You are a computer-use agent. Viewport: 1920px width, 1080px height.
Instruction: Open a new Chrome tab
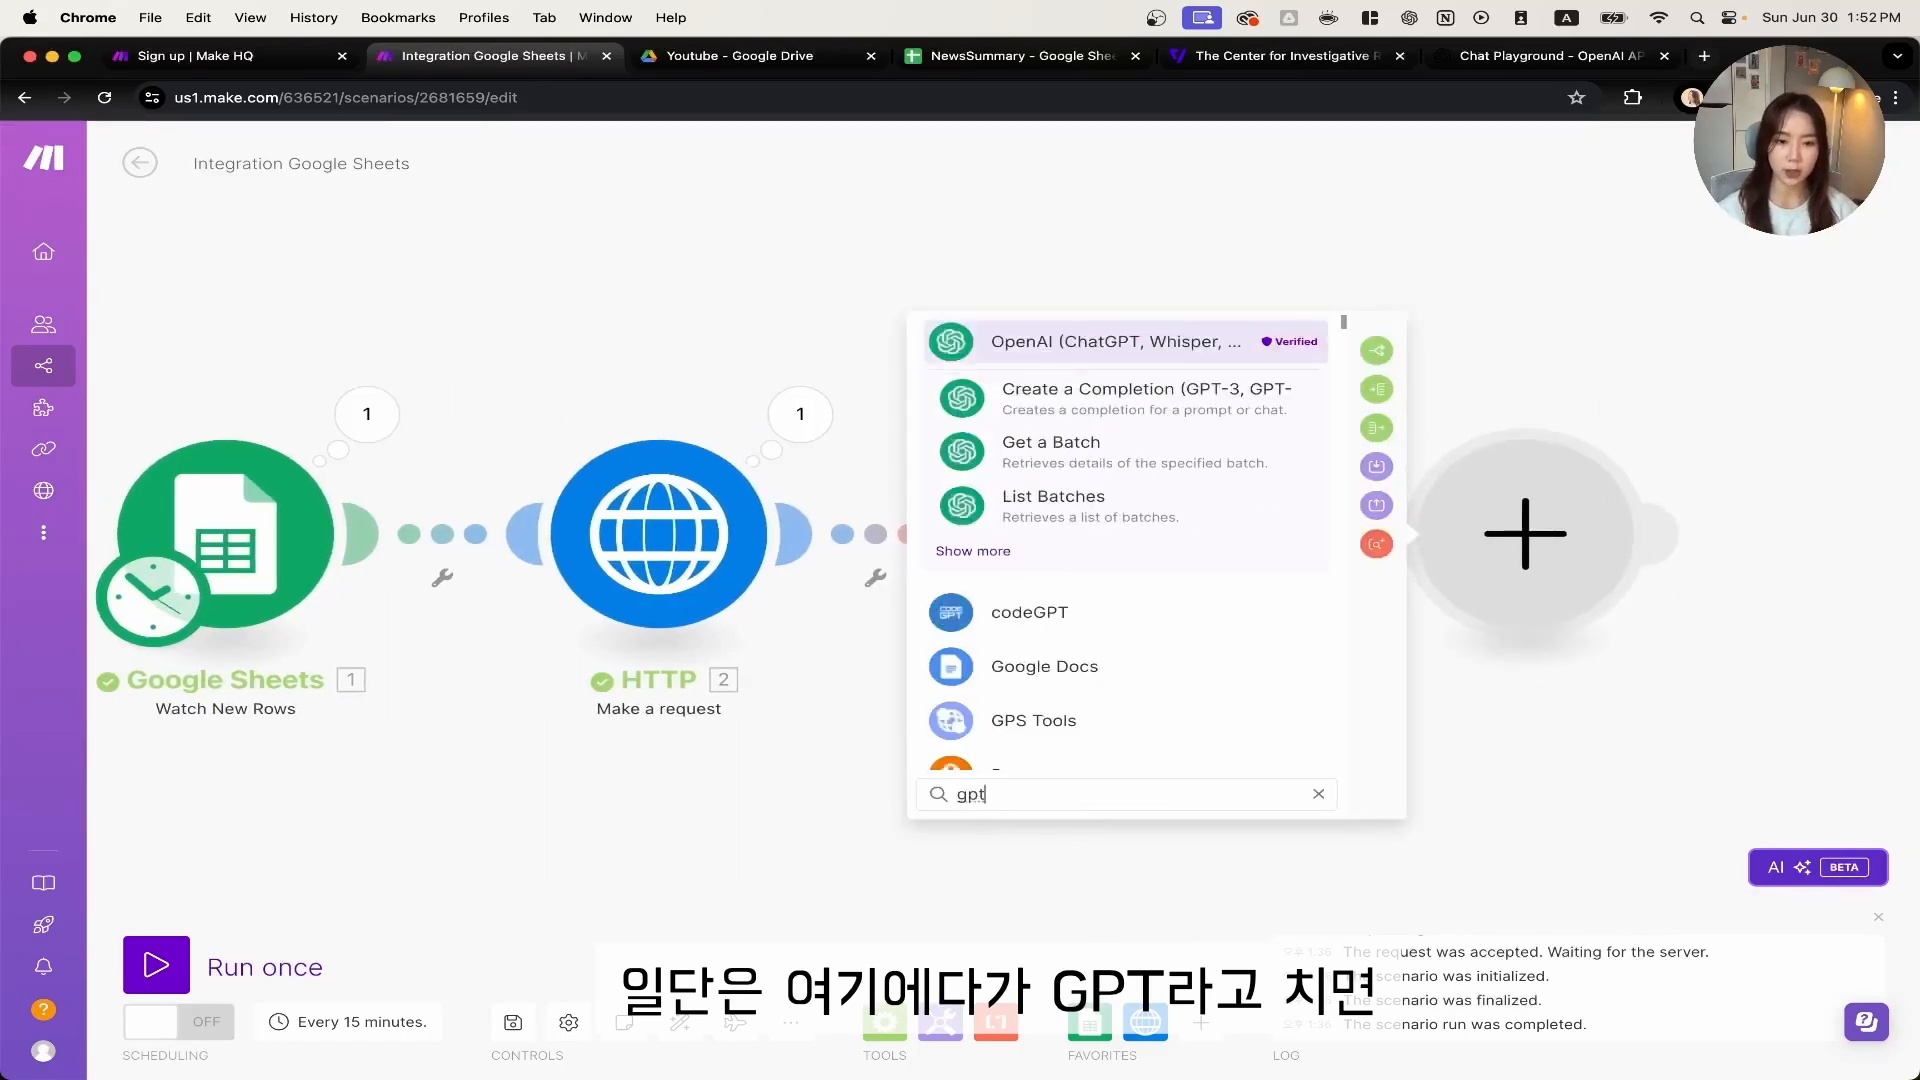(1704, 56)
